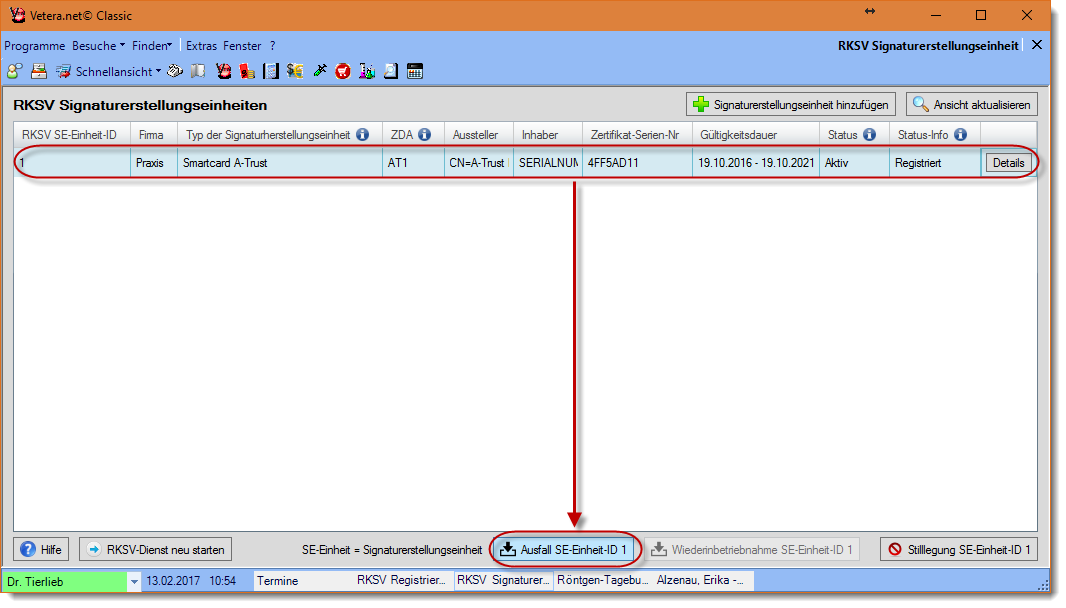The width and height of the screenshot is (1066, 608).
Task: Click the info icon beside the ZDA column
Action: (x=424, y=135)
